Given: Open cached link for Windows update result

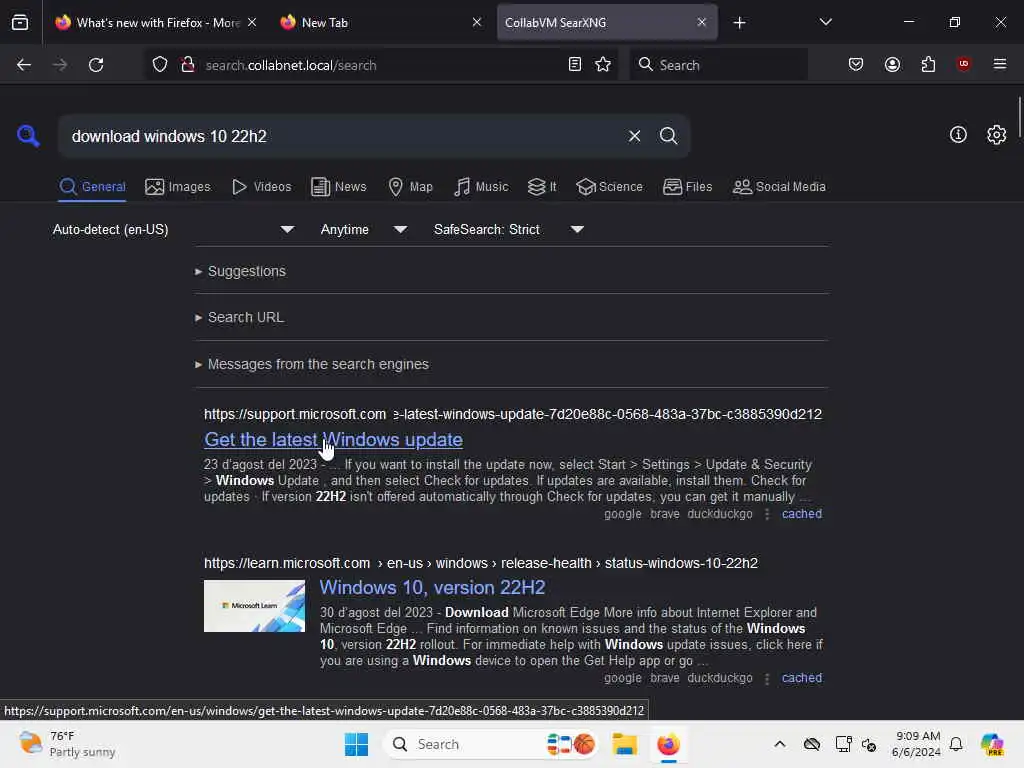Looking at the screenshot, I should (801, 514).
